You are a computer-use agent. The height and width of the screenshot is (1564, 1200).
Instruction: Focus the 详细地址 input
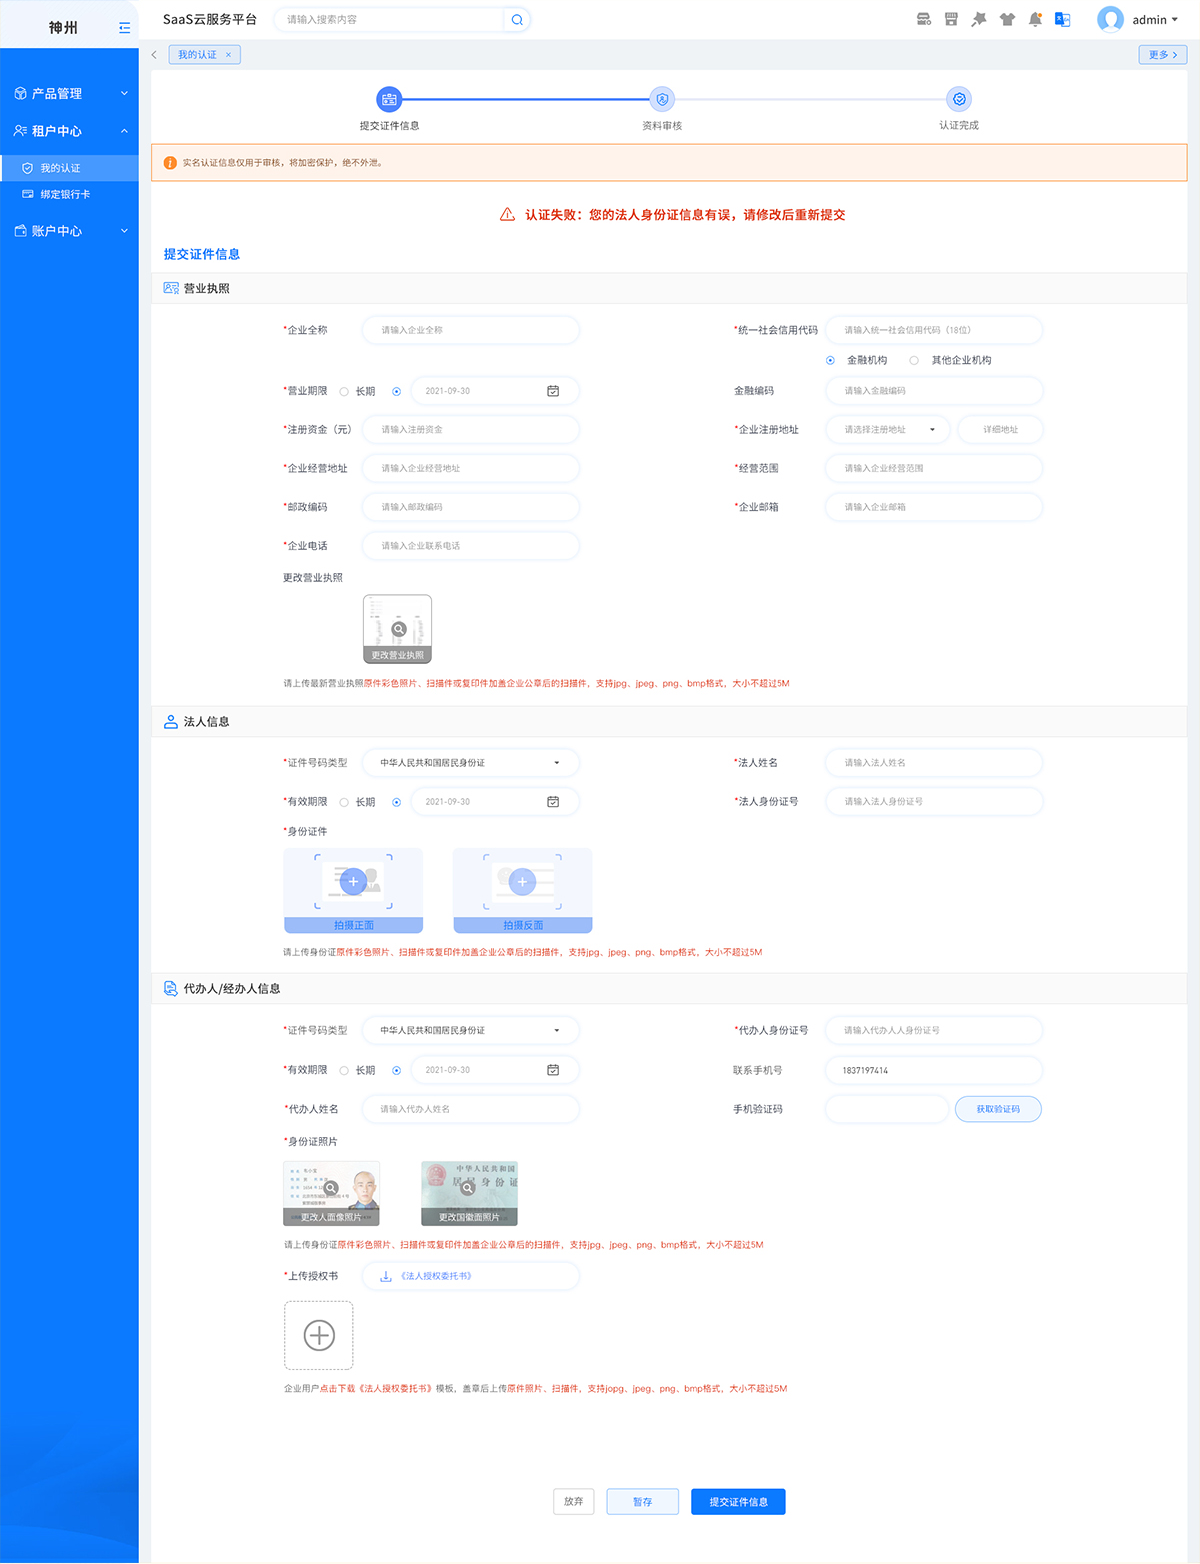[1000, 430]
